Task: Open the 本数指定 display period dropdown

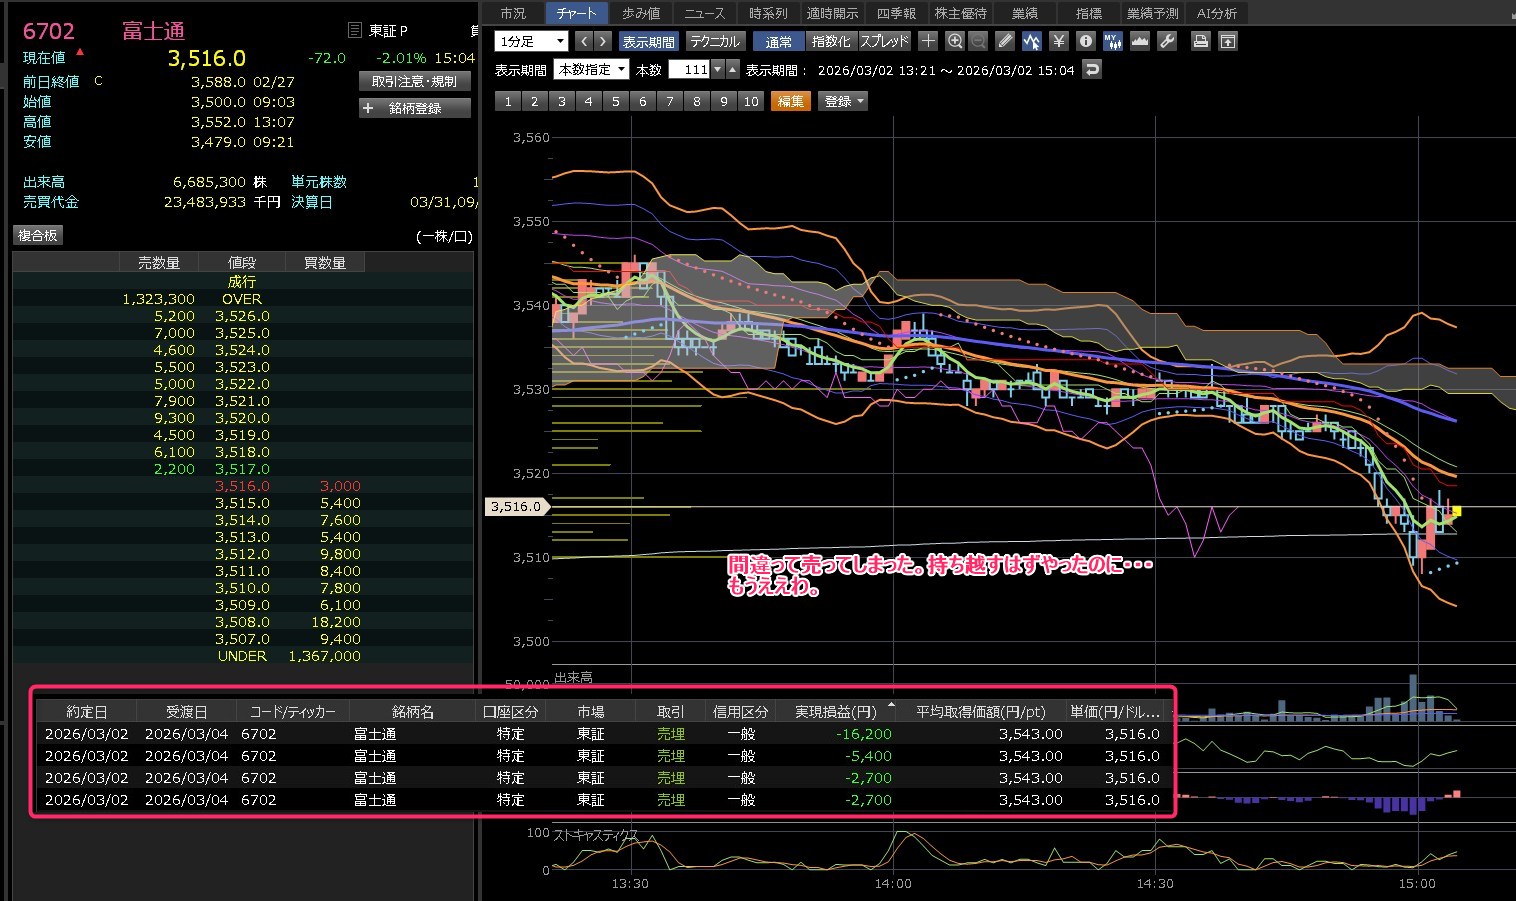Action: [x=592, y=70]
